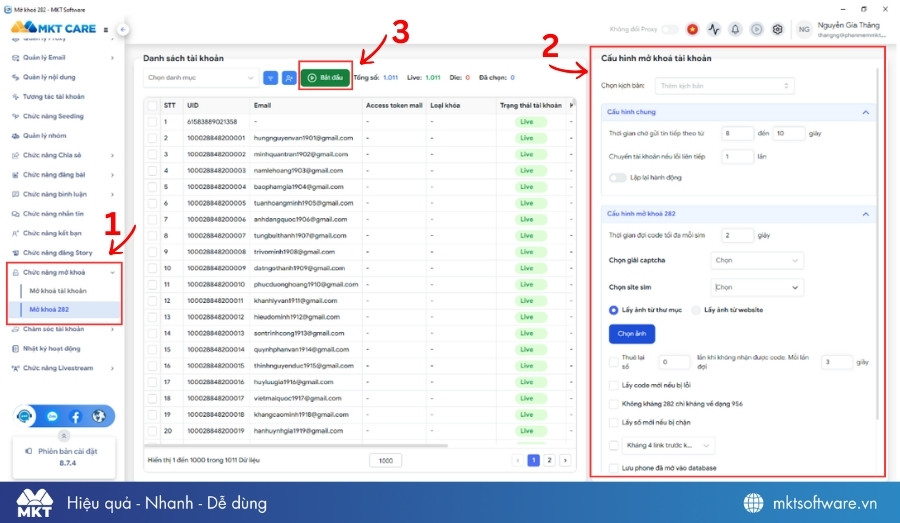This screenshot has height=523, width=900.
Task: Click next page arrow in pagination
Action: (x=565, y=460)
